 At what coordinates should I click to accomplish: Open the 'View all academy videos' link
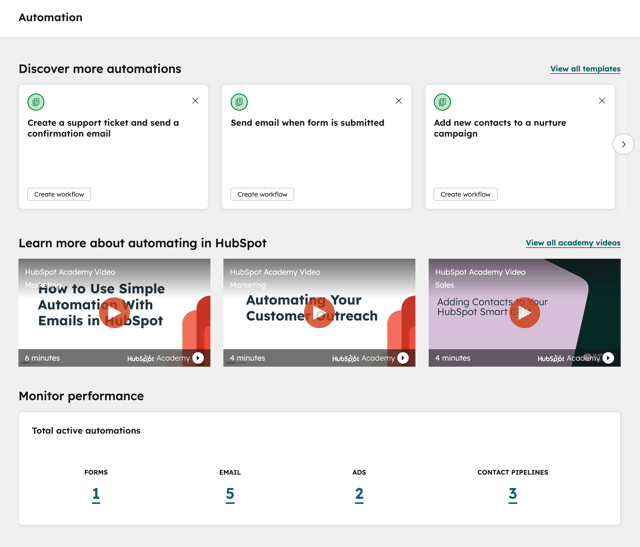pyautogui.click(x=573, y=243)
